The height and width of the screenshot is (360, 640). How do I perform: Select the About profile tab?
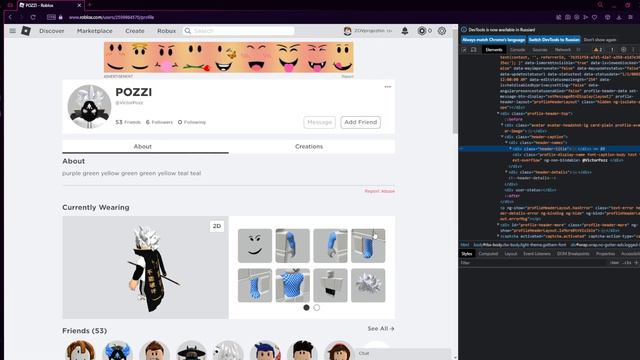pyautogui.click(x=142, y=147)
